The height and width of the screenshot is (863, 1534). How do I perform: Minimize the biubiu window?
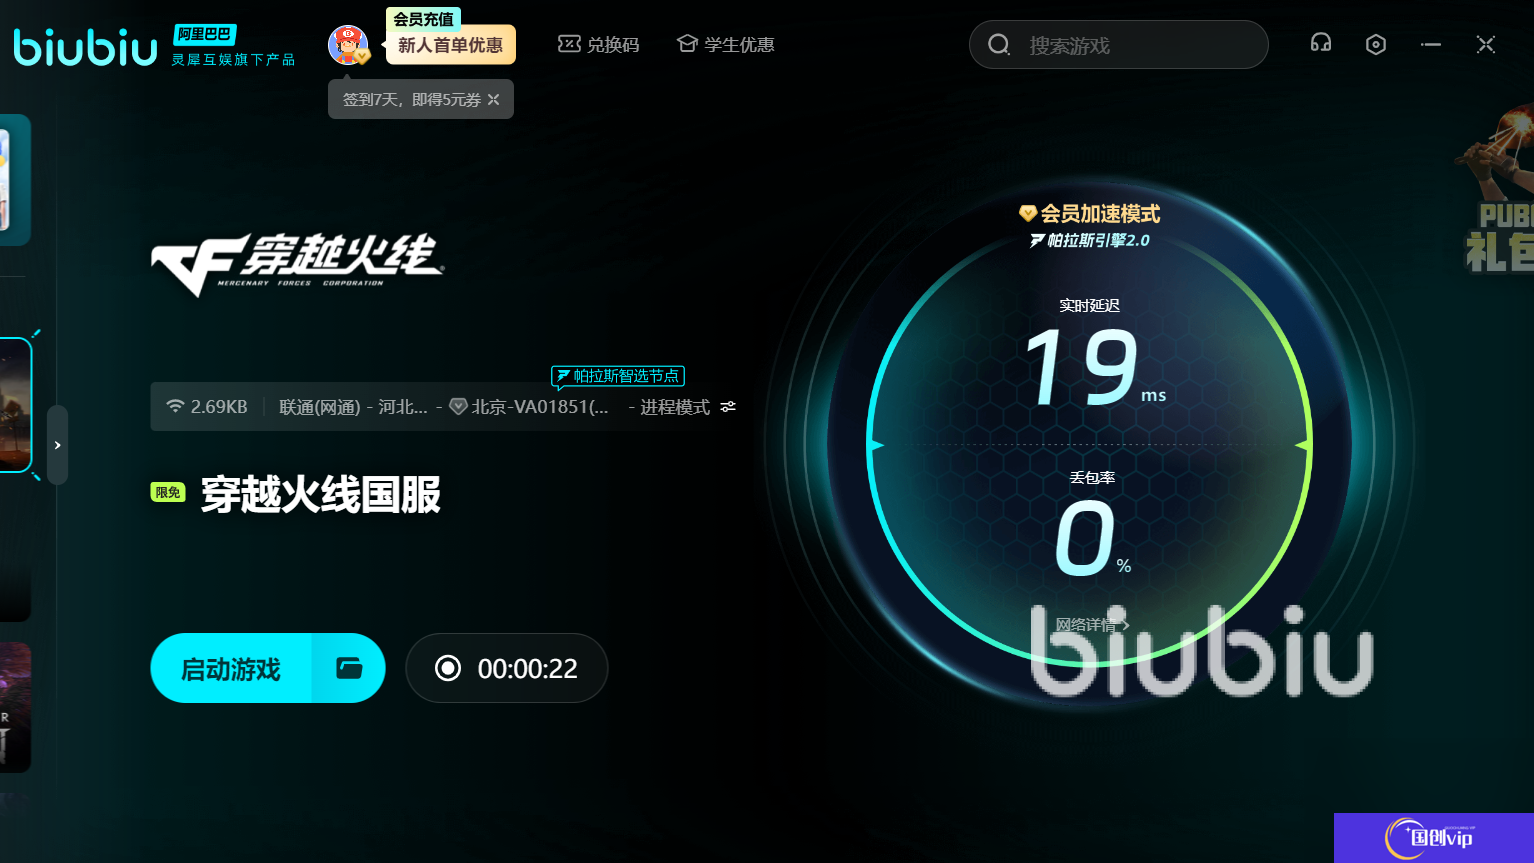tap(1431, 44)
